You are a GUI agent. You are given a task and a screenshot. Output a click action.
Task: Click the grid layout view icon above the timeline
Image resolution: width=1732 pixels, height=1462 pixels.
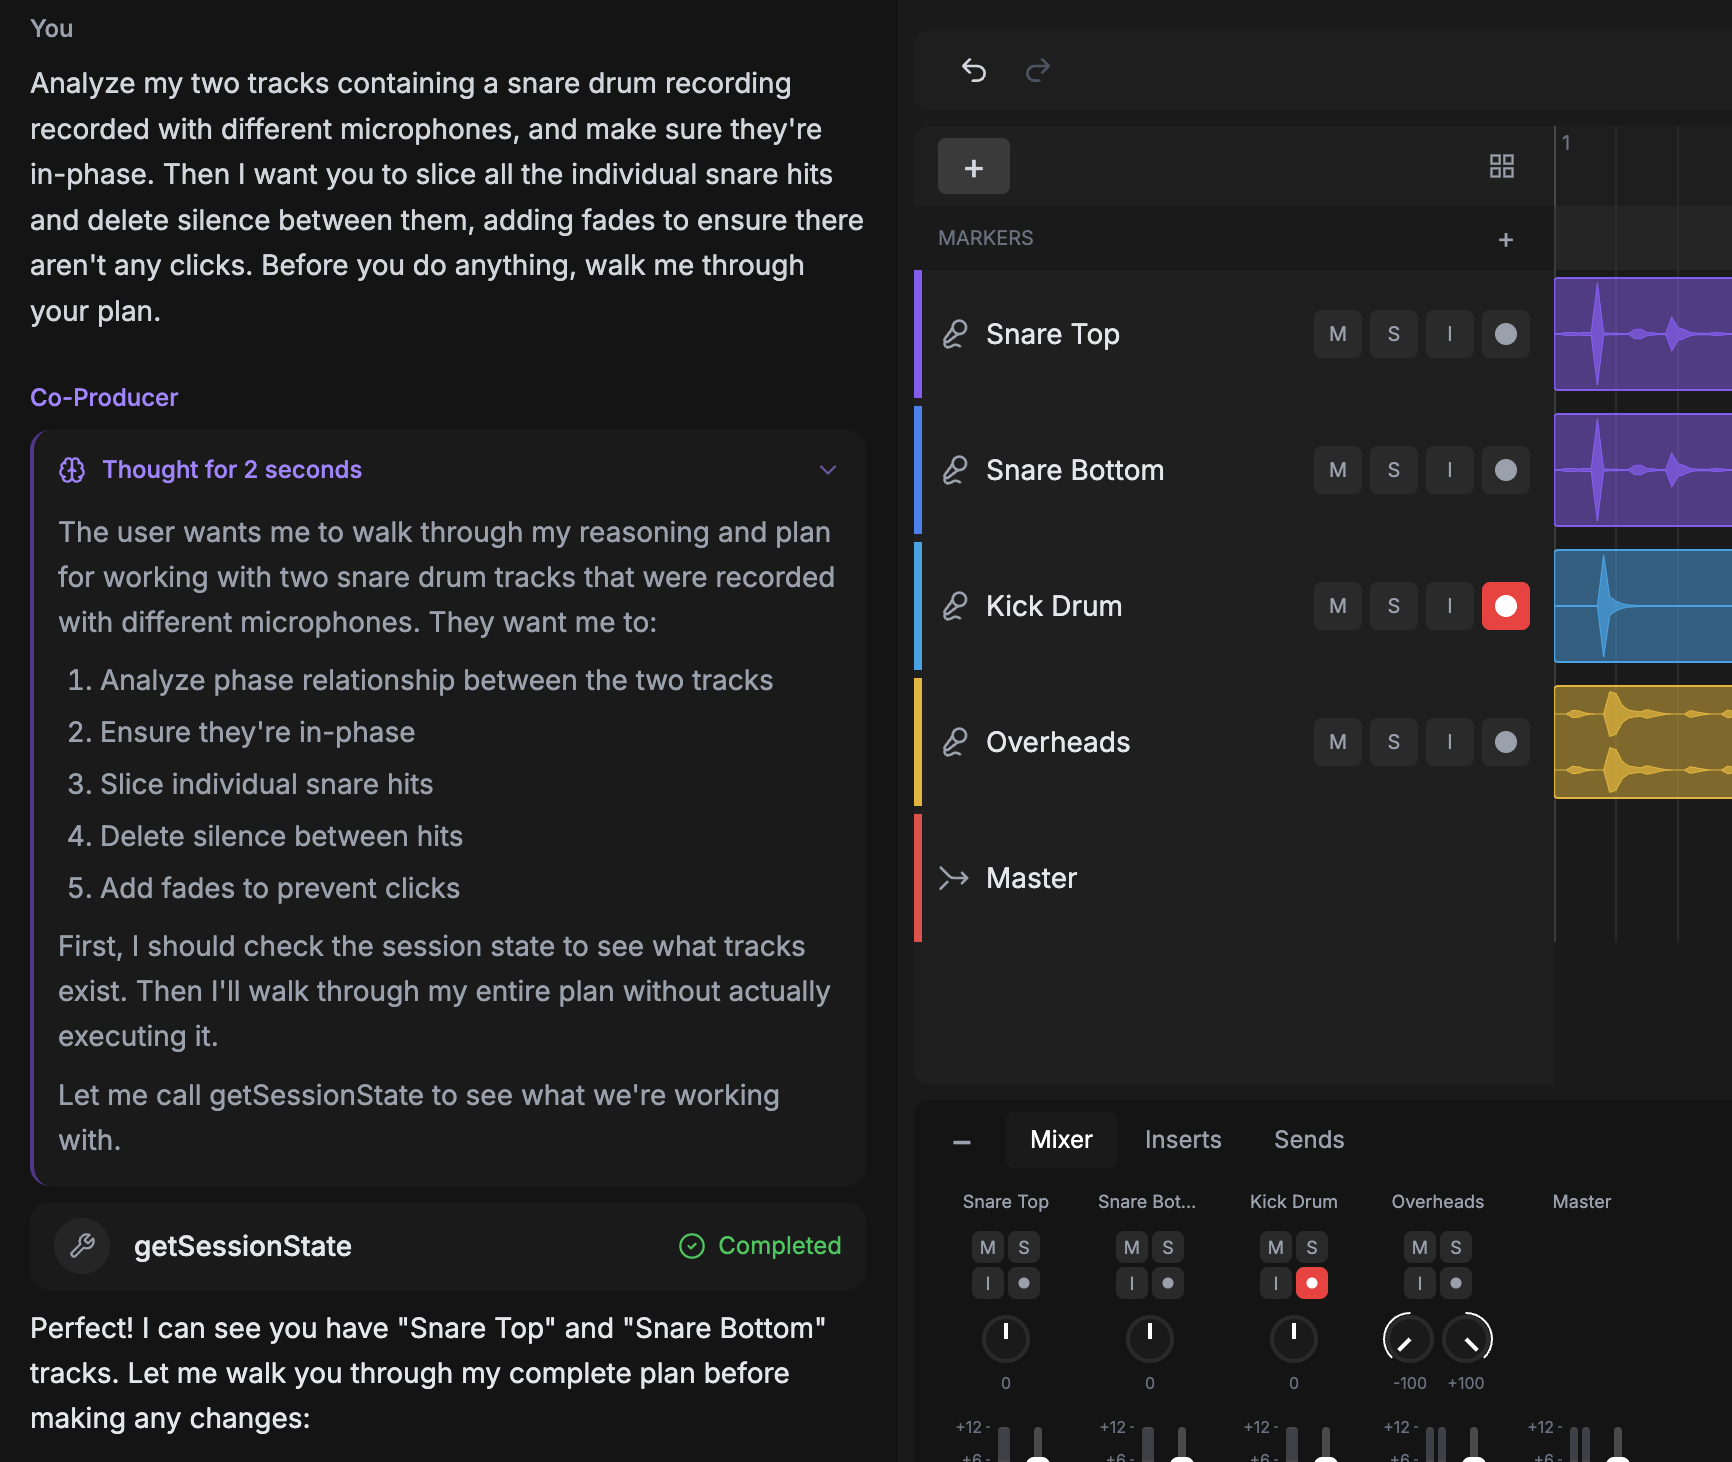1503,166
